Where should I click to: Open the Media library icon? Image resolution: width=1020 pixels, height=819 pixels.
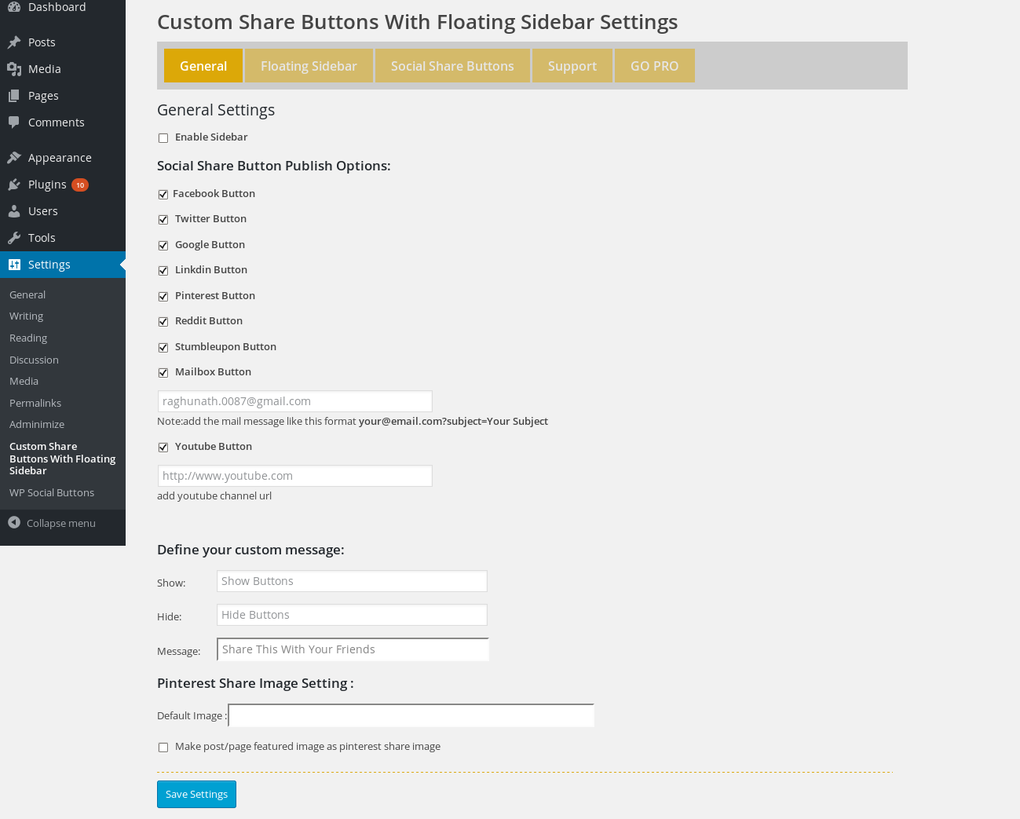(14, 69)
